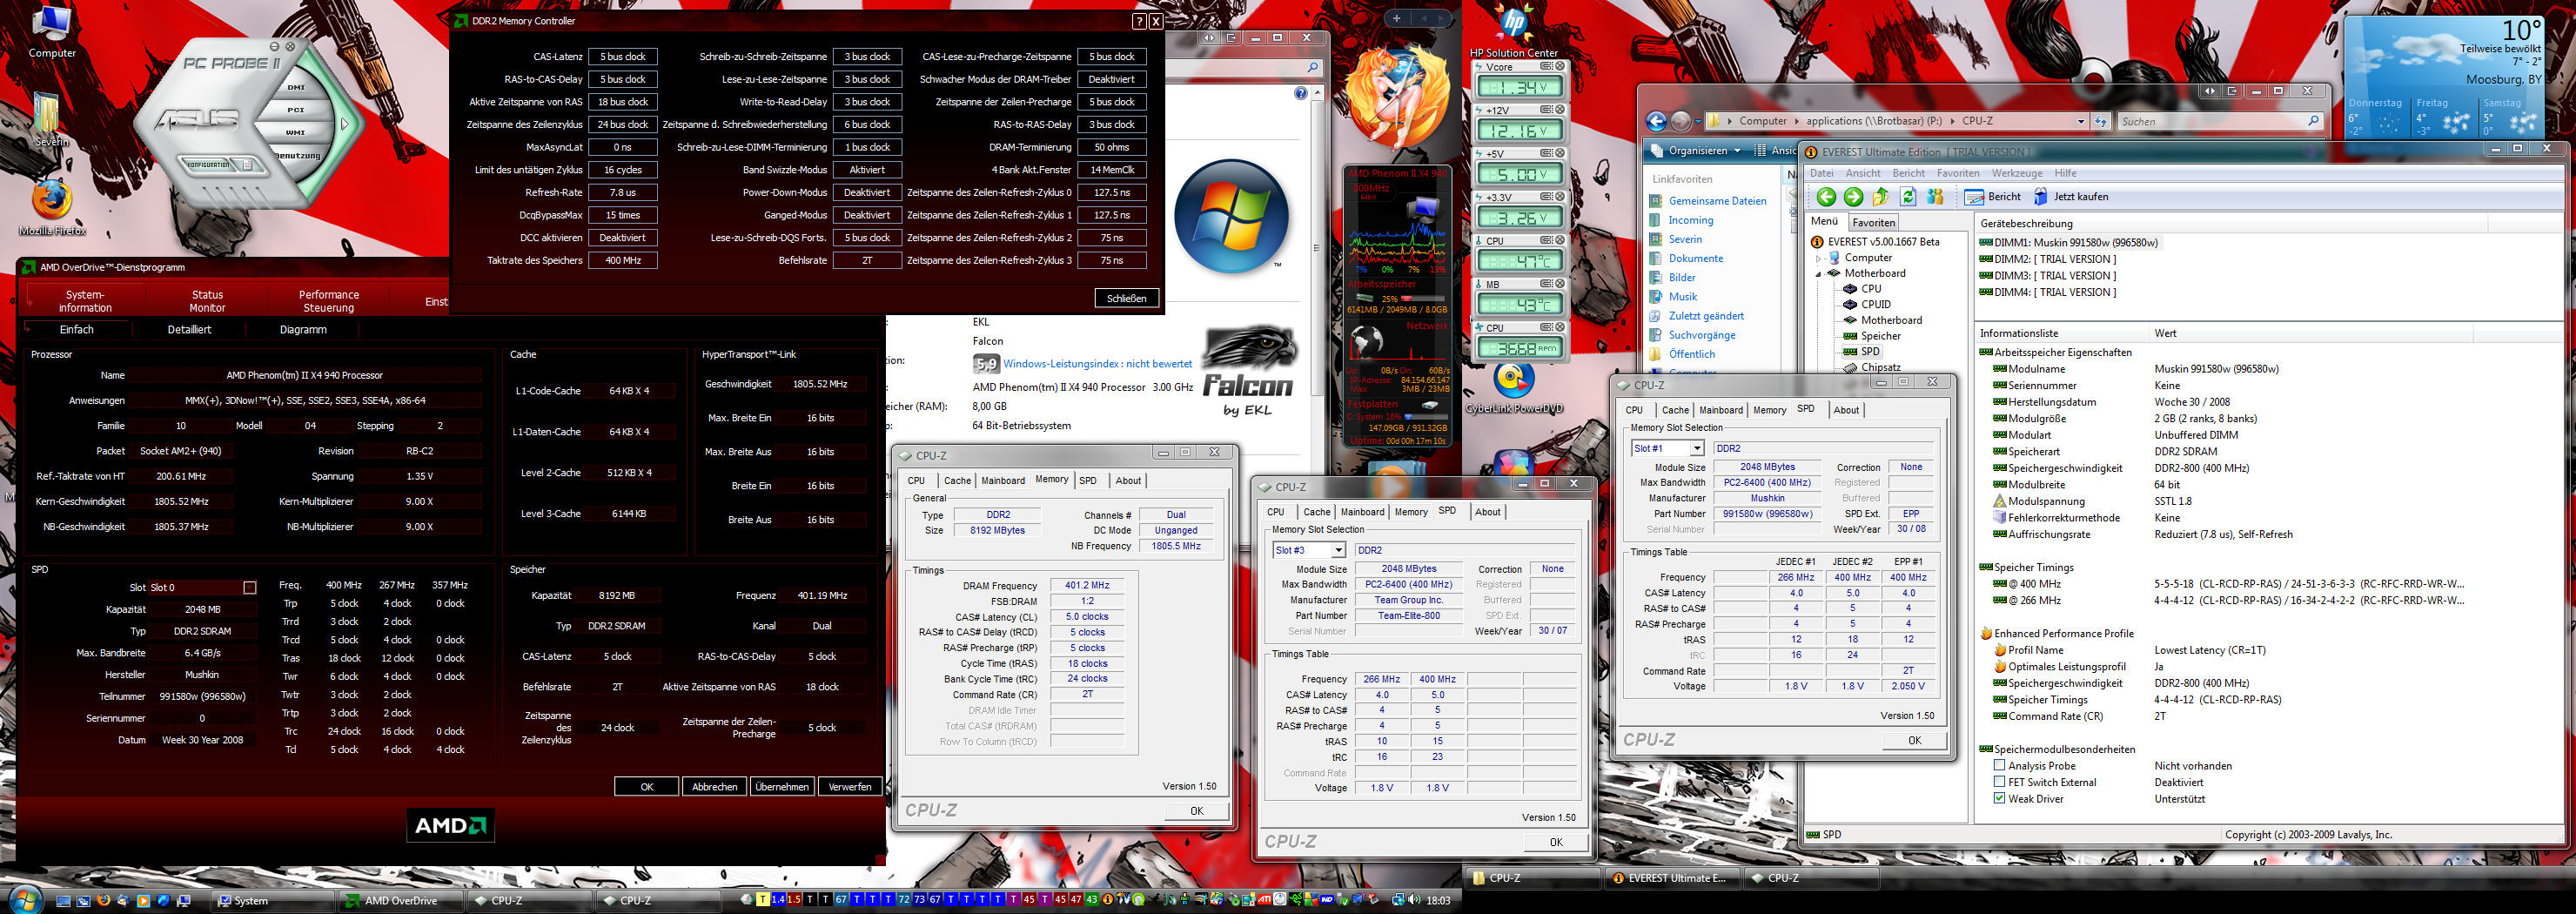
Task: Click the magnifier in the Explorer Suchen box
Action: pyautogui.click(x=2312, y=121)
